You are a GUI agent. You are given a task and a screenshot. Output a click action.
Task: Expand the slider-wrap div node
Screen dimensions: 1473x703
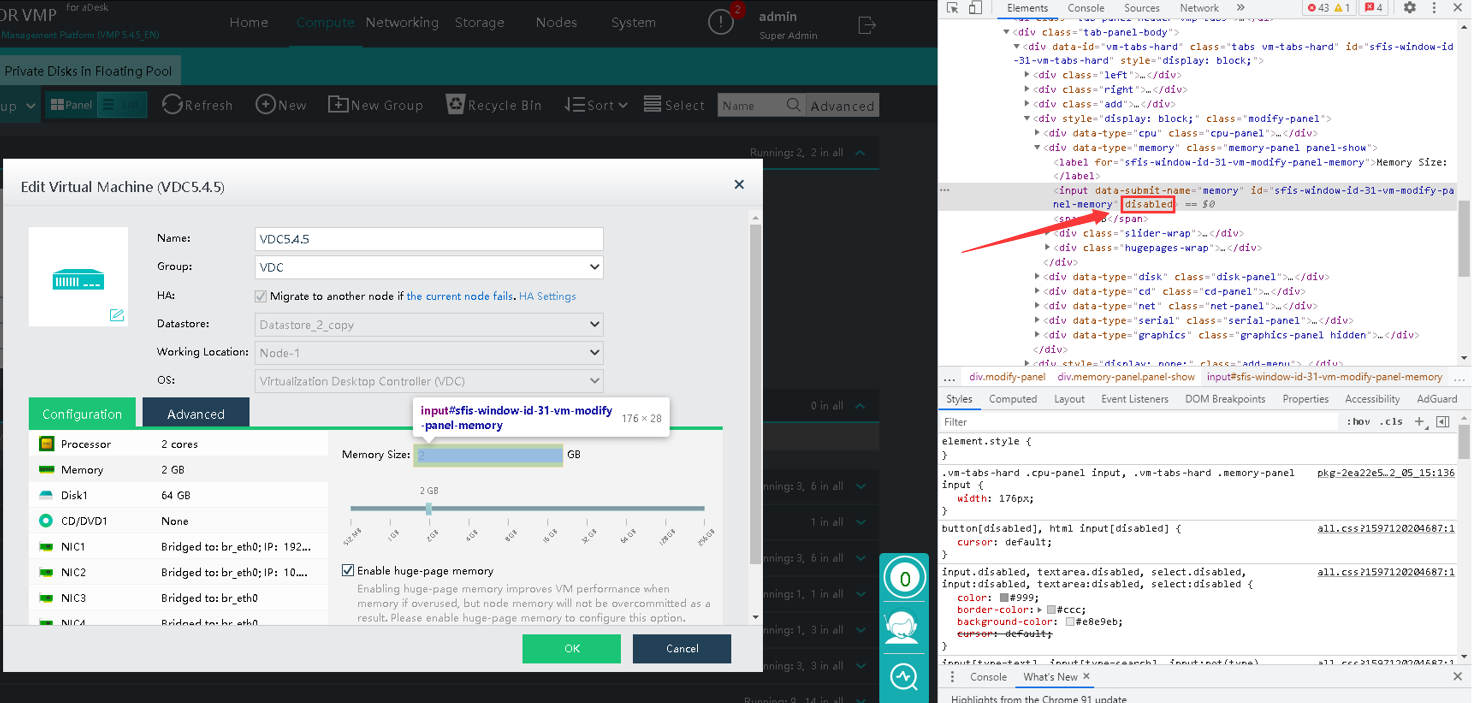pos(1048,233)
